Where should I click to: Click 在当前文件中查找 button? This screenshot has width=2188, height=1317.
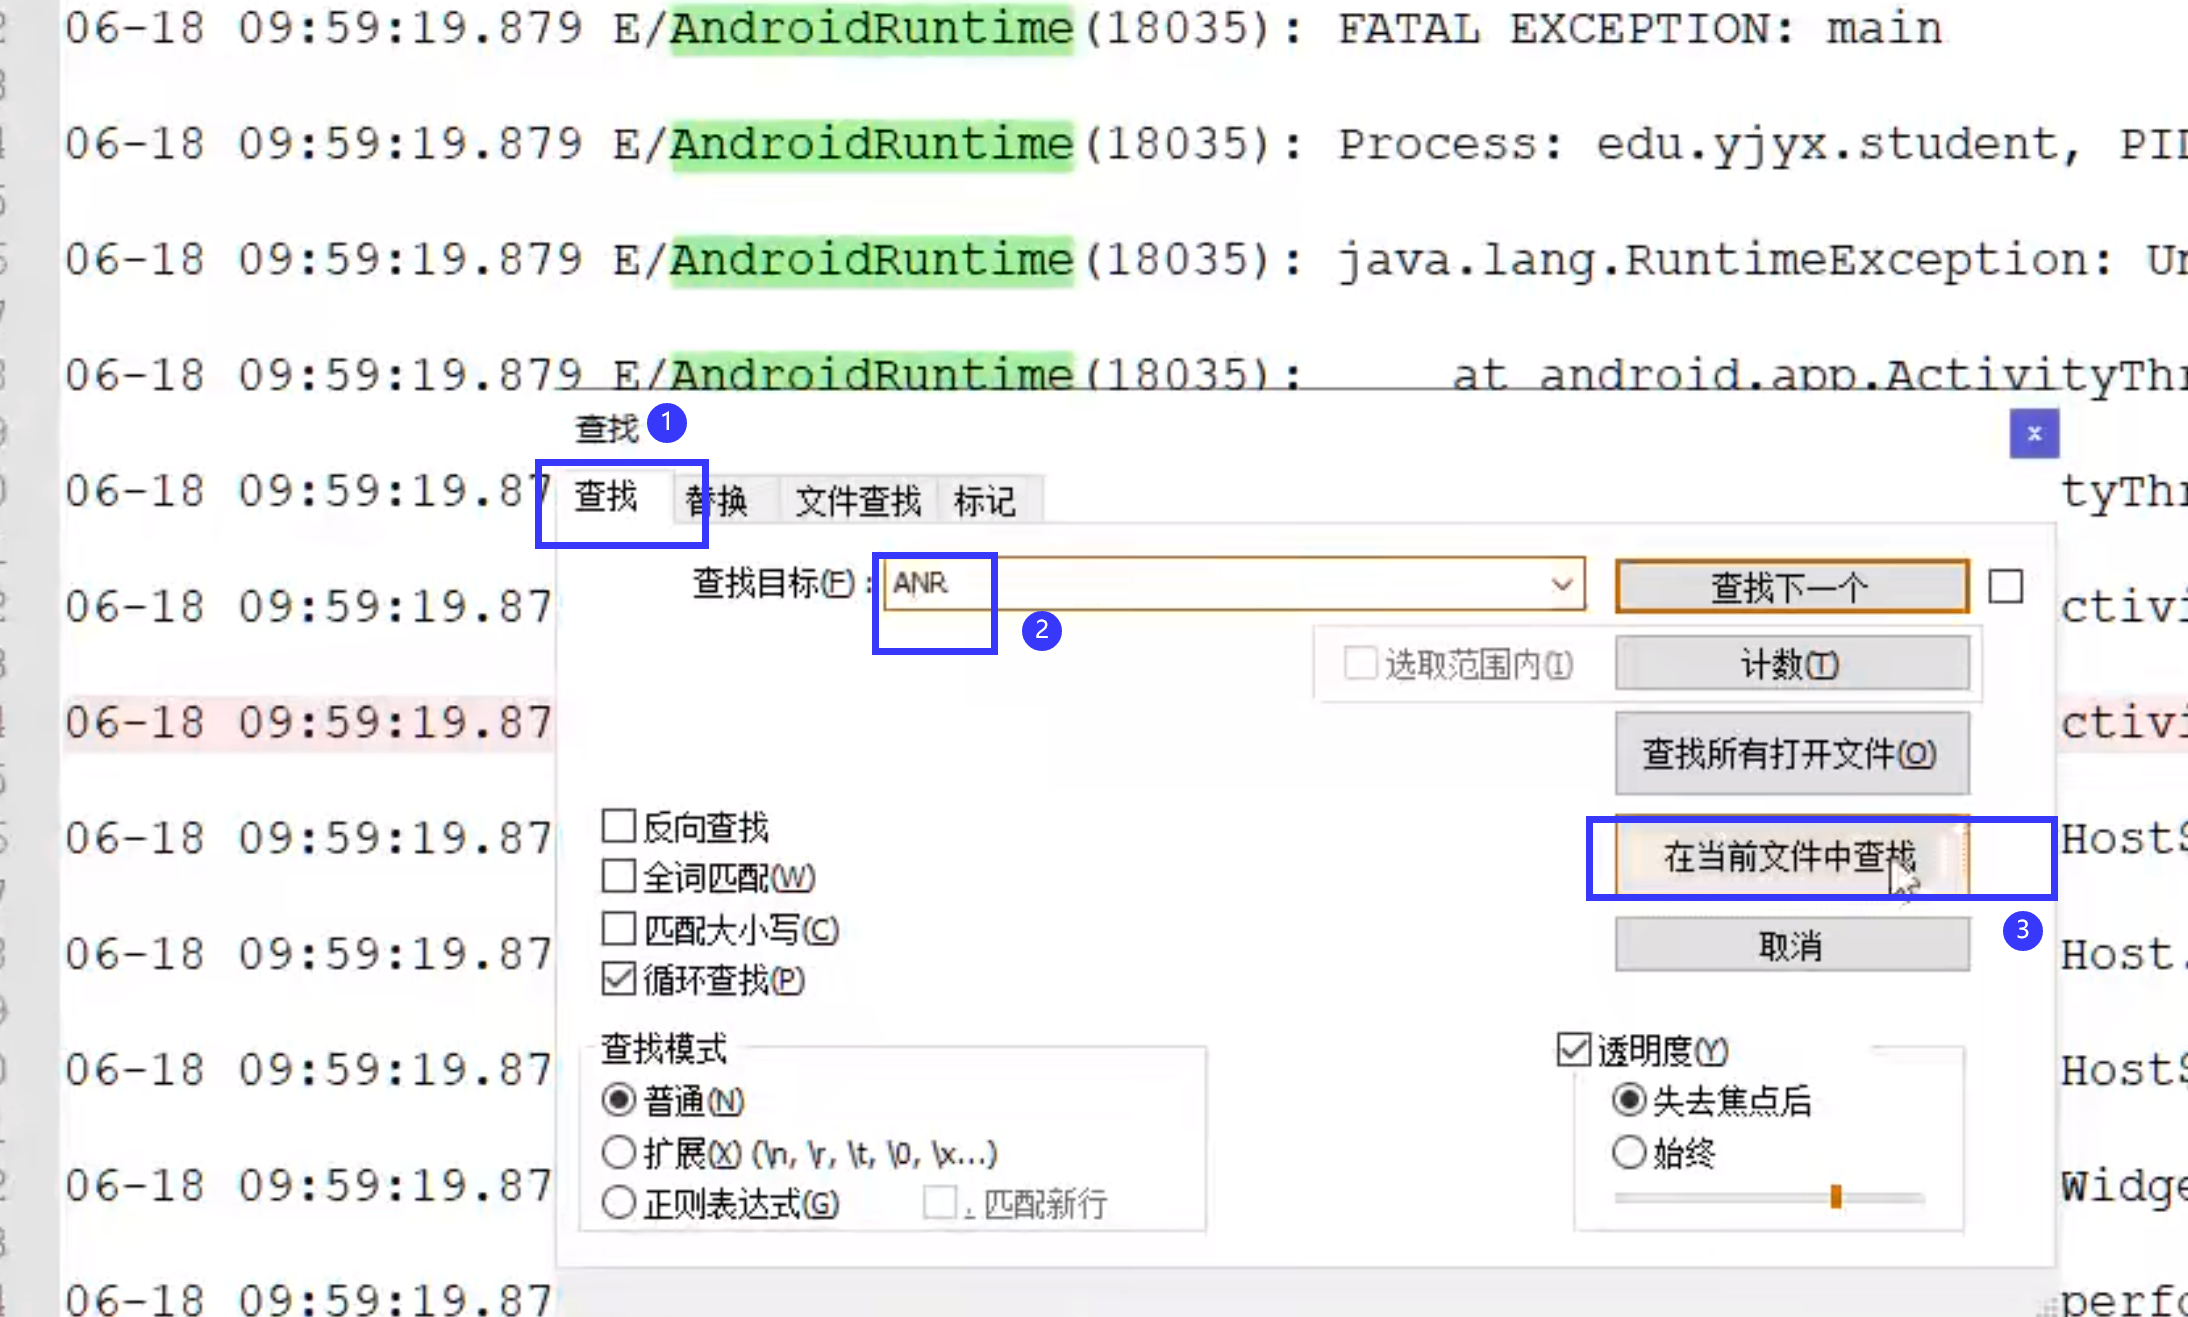click(1790, 856)
